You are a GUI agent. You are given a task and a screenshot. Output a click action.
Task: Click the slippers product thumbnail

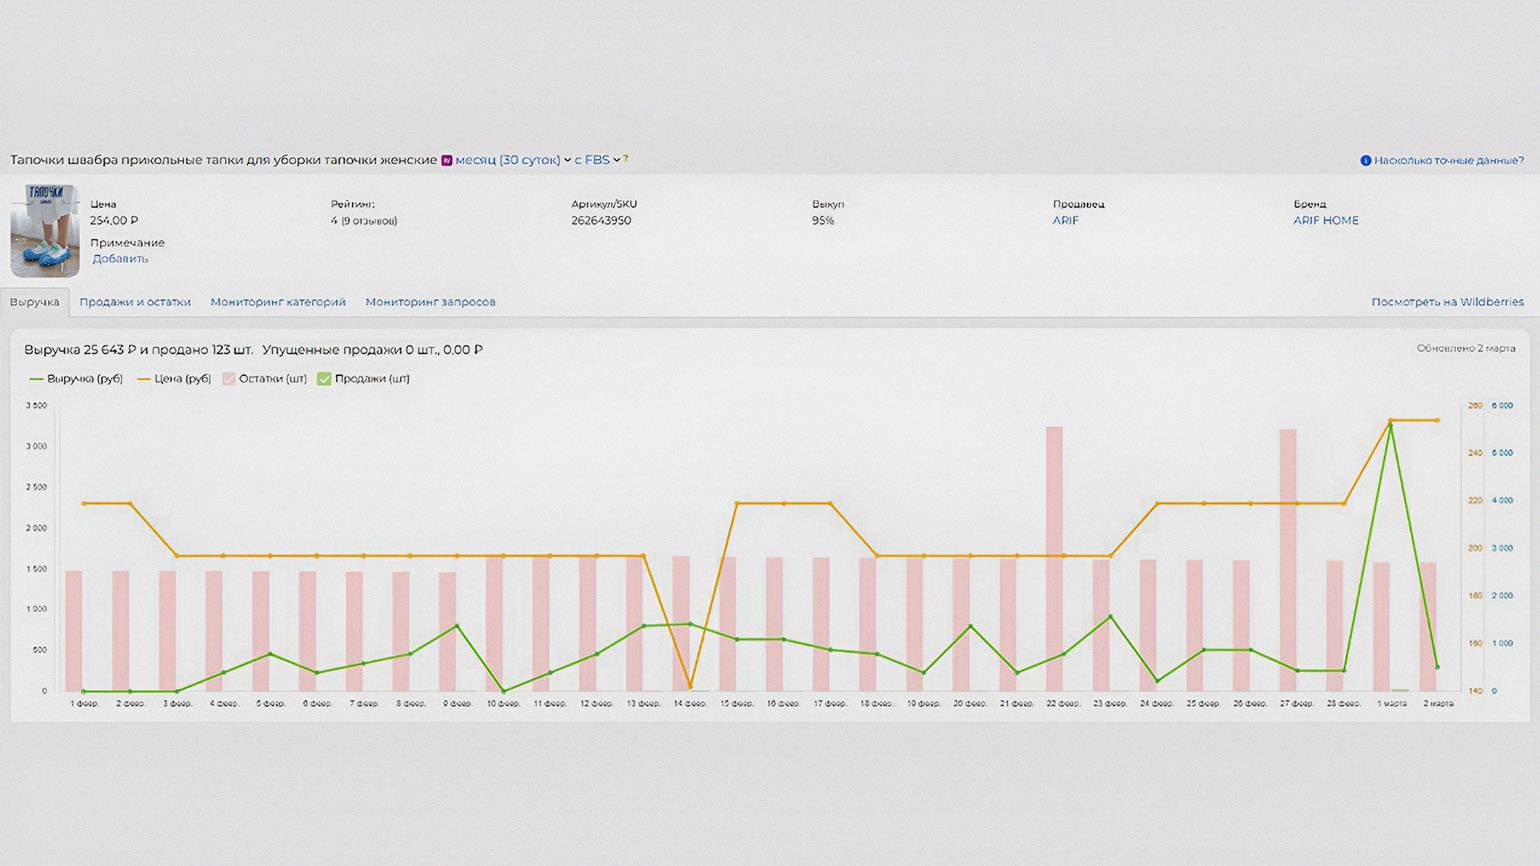(x=45, y=231)
